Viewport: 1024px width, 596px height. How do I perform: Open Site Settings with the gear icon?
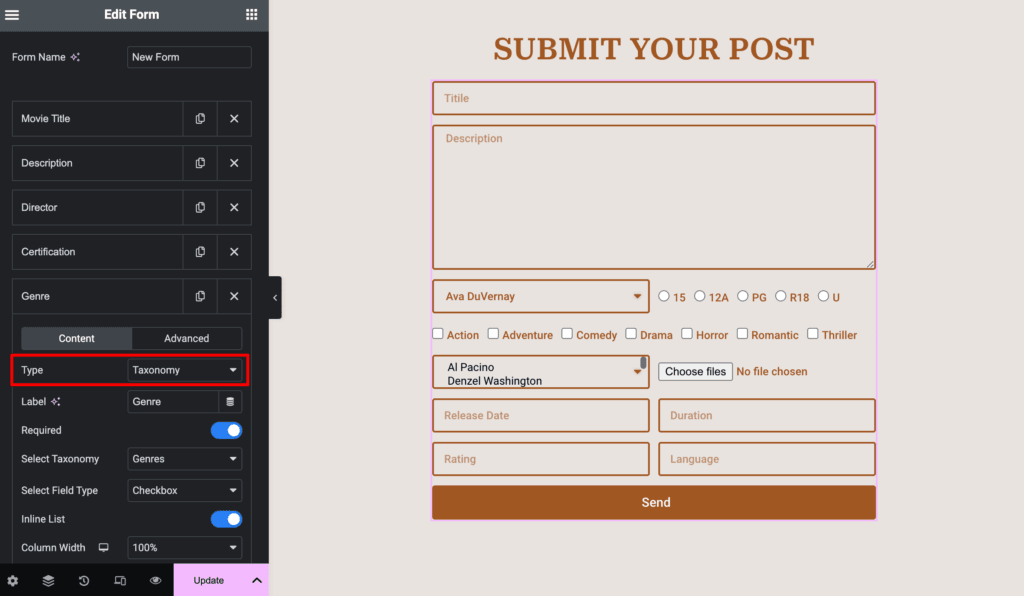13,580
